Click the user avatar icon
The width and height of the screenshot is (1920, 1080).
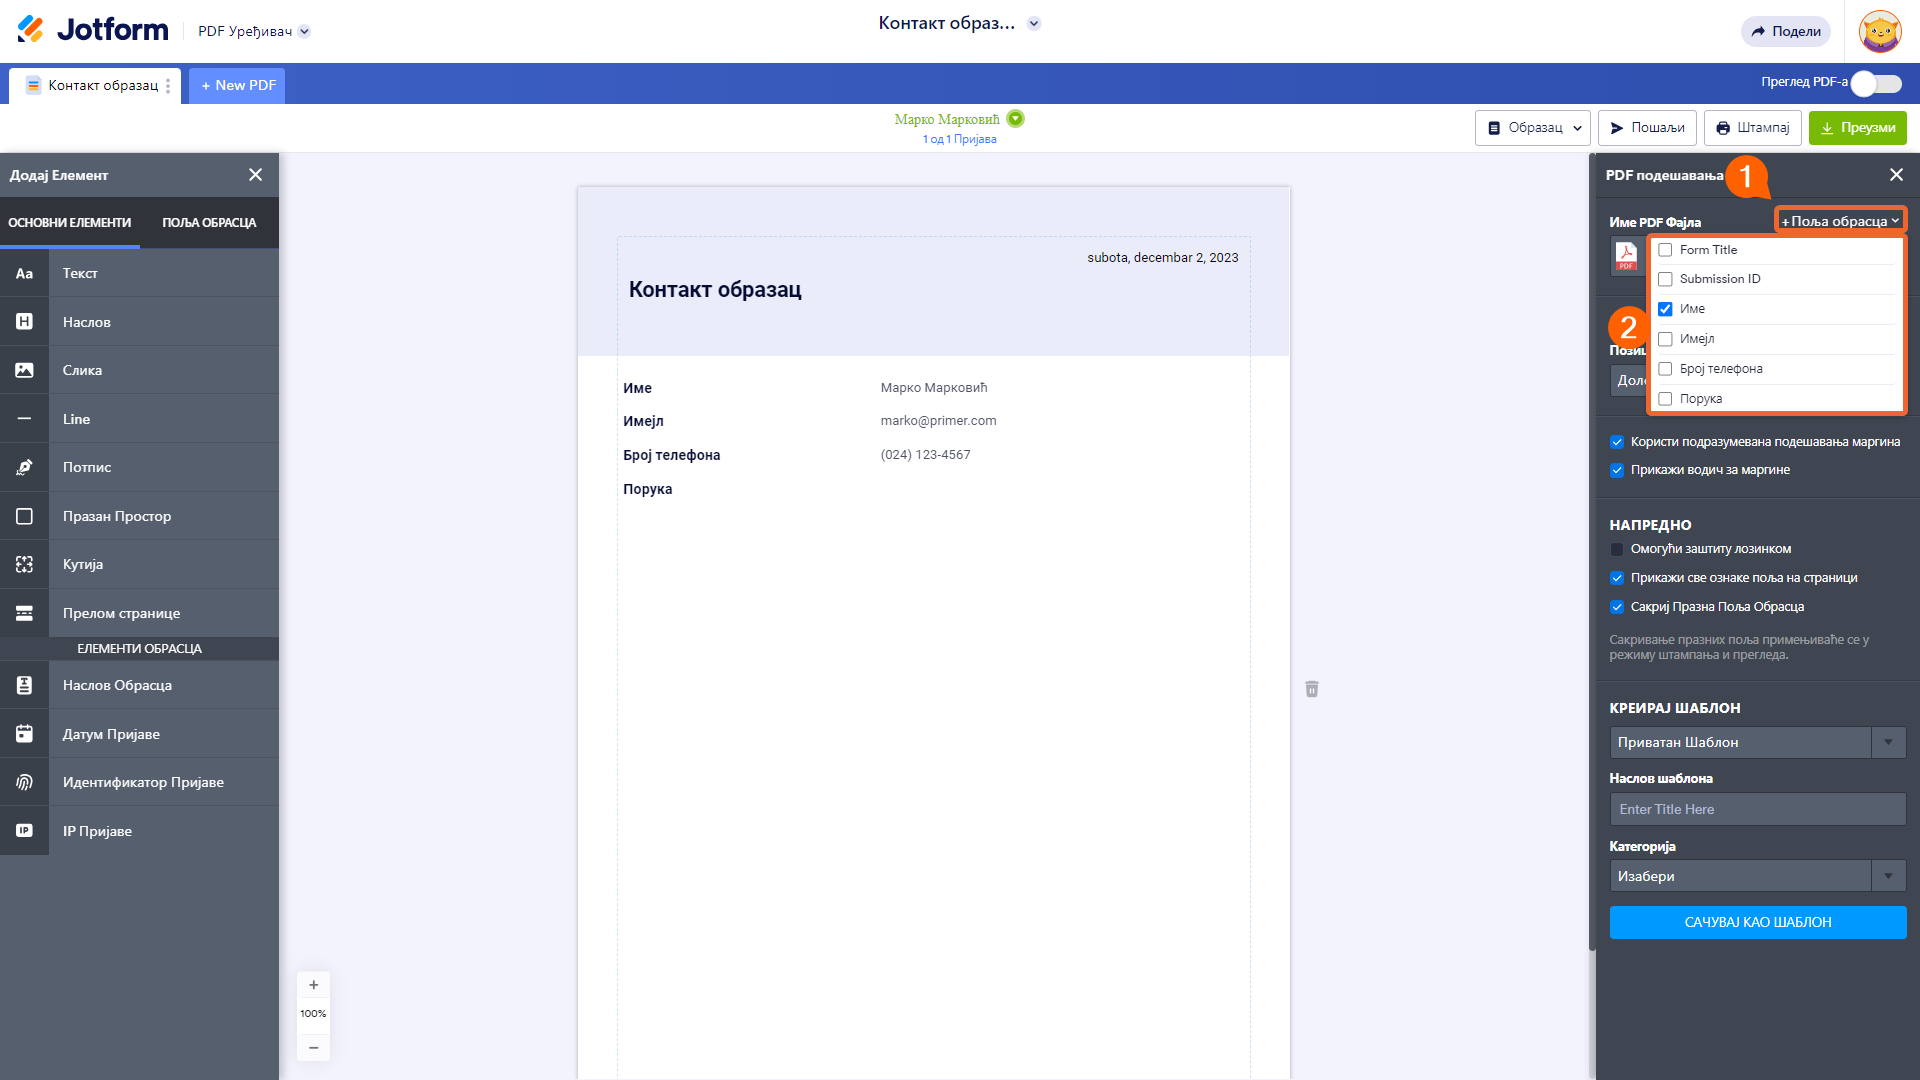[1879, 31]
